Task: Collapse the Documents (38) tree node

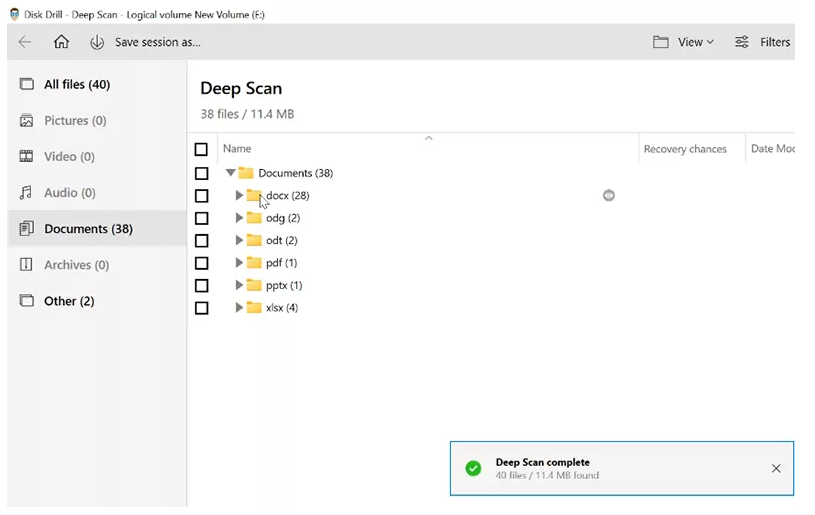Action: (x=230, y=173)
